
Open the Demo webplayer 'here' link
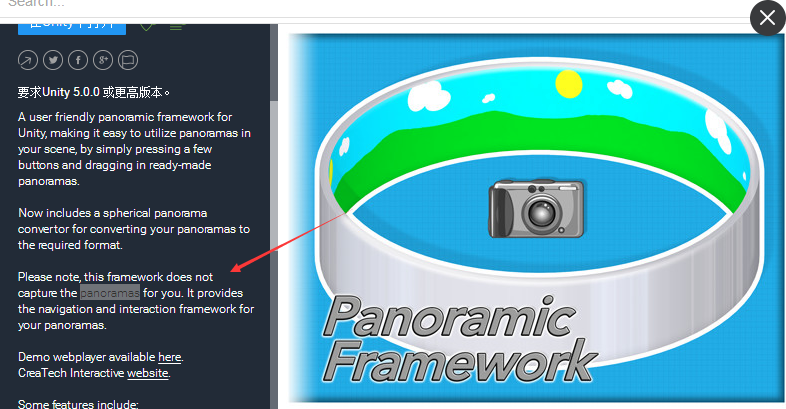pyautogui.click(x=169, y=357)
